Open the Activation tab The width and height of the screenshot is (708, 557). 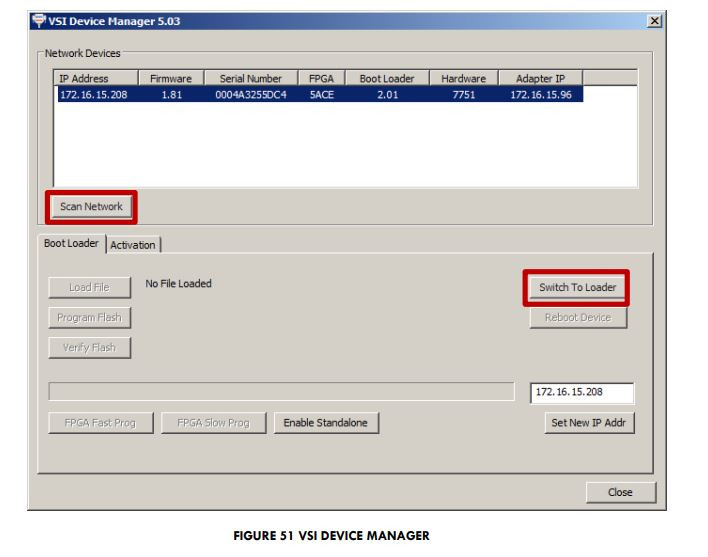pyautogui.click(x=133, y=245)
